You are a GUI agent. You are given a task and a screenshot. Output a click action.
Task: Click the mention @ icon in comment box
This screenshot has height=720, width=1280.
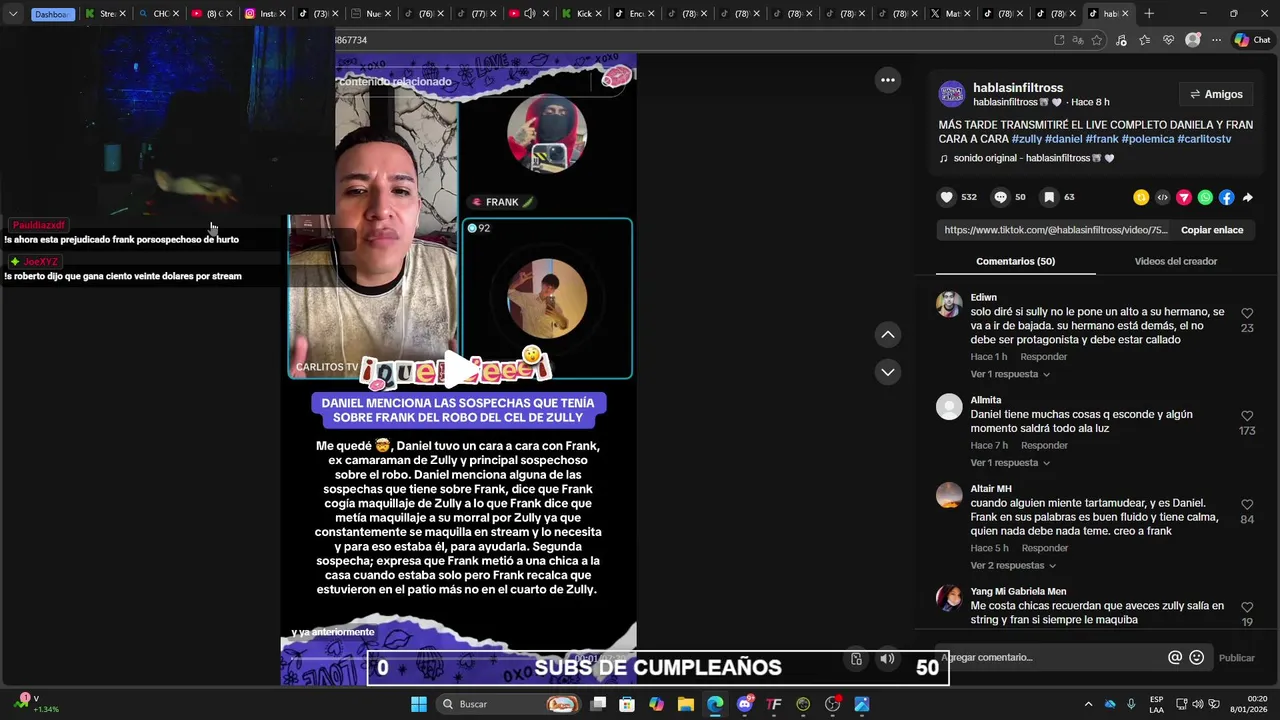1175,657
